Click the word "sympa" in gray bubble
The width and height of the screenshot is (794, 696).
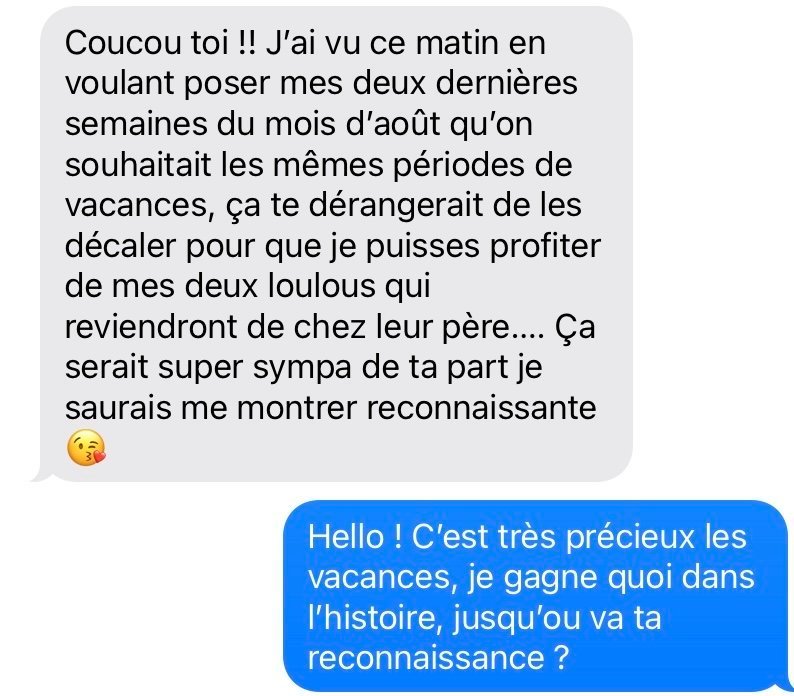[302, 369]
